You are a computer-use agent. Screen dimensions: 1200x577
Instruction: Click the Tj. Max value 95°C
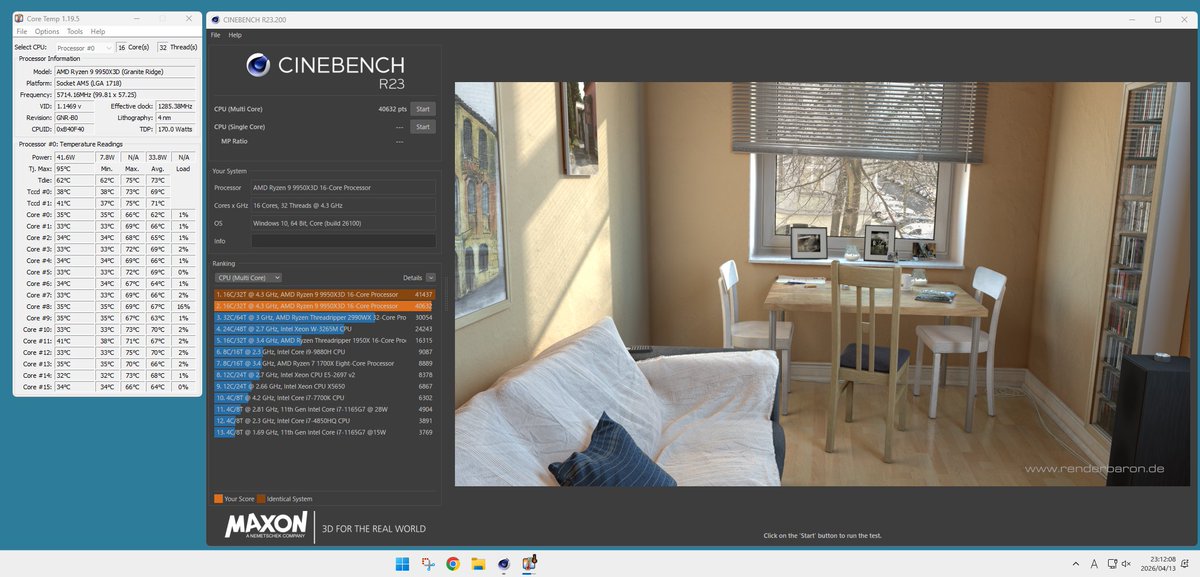[75, 168]
